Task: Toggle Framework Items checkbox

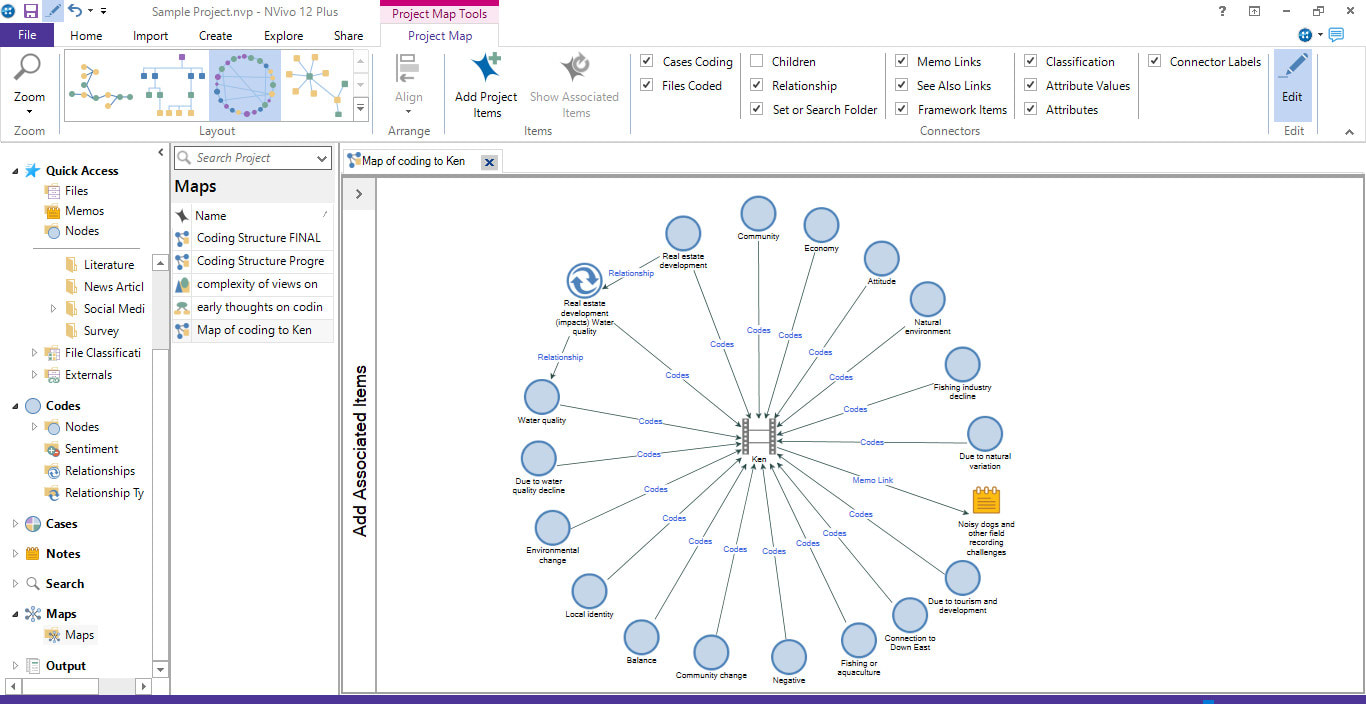Action: [902, 110]
